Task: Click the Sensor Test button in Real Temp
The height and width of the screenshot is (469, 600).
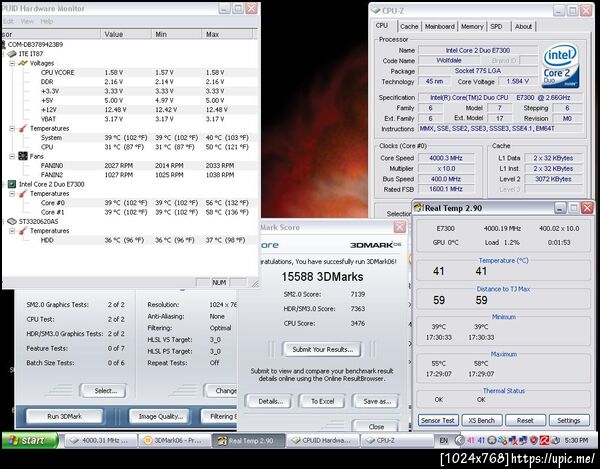Action: coord(438,420)
